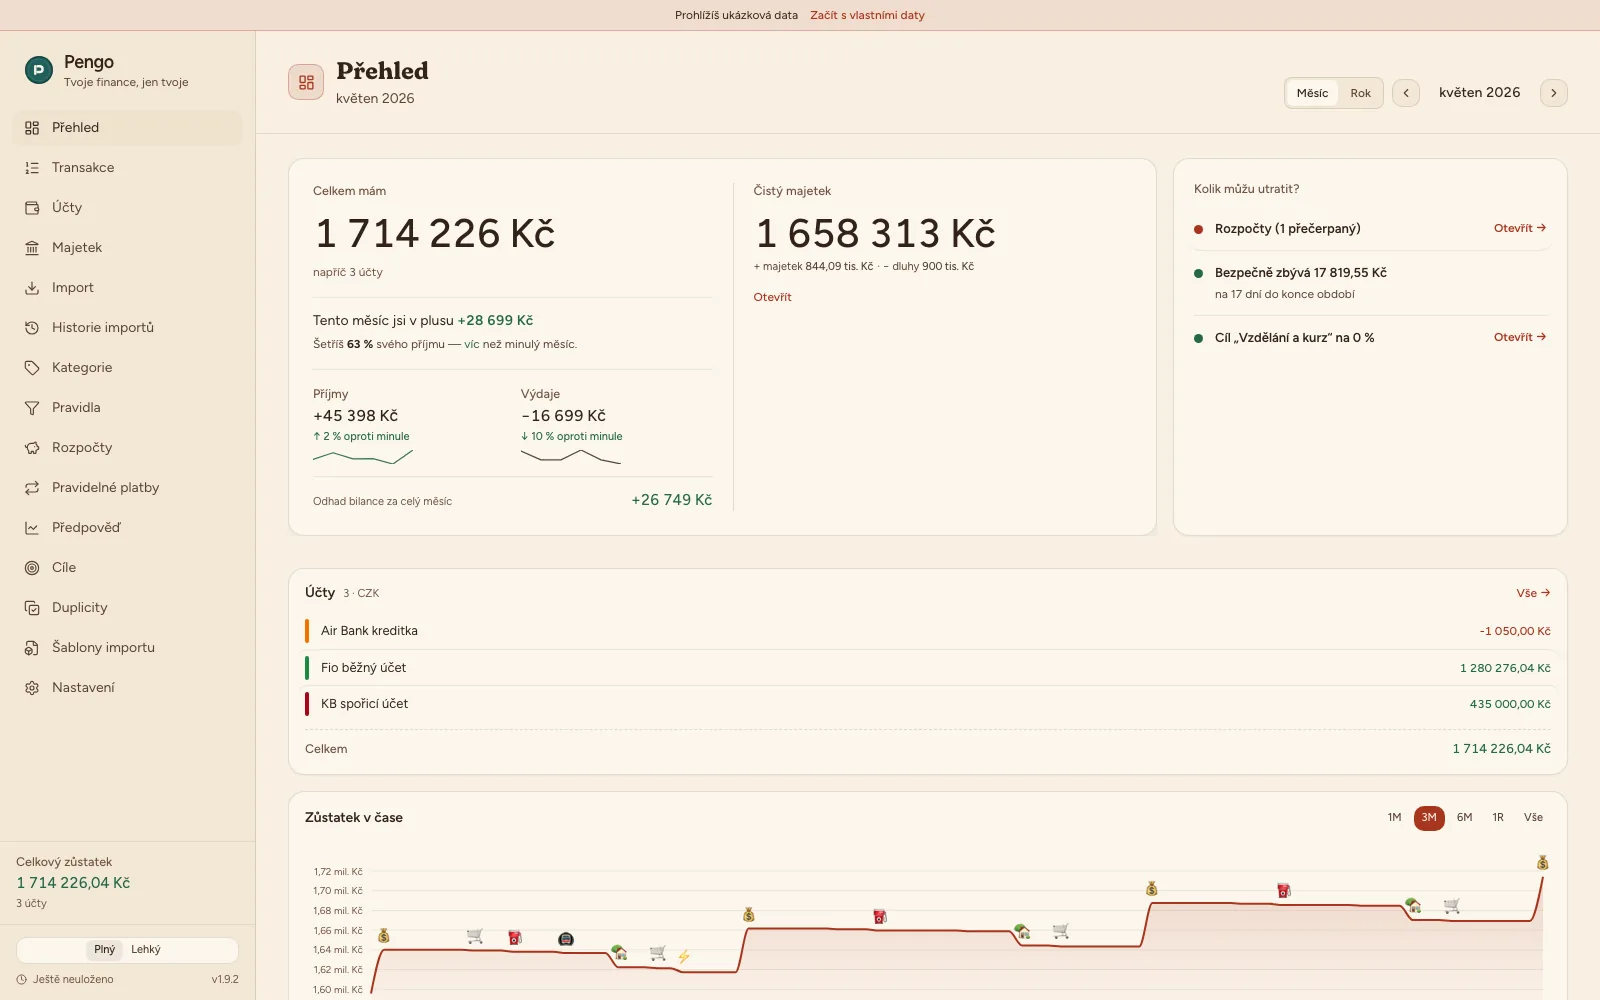1600x1000 pixels.
Task: Open the Transakce list icon
Action: [x=32, y=168]
